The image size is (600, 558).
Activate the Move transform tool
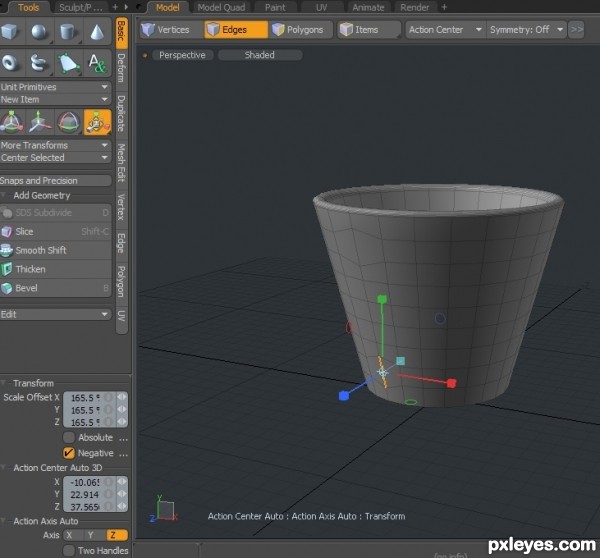pos(11,122)
